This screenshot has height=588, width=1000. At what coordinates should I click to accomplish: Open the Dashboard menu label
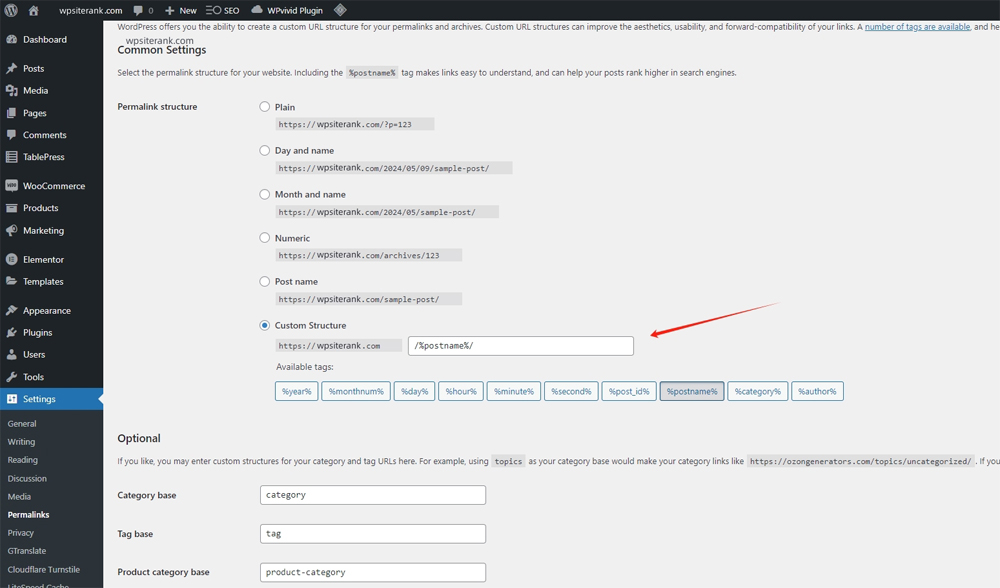coord(45,40)
